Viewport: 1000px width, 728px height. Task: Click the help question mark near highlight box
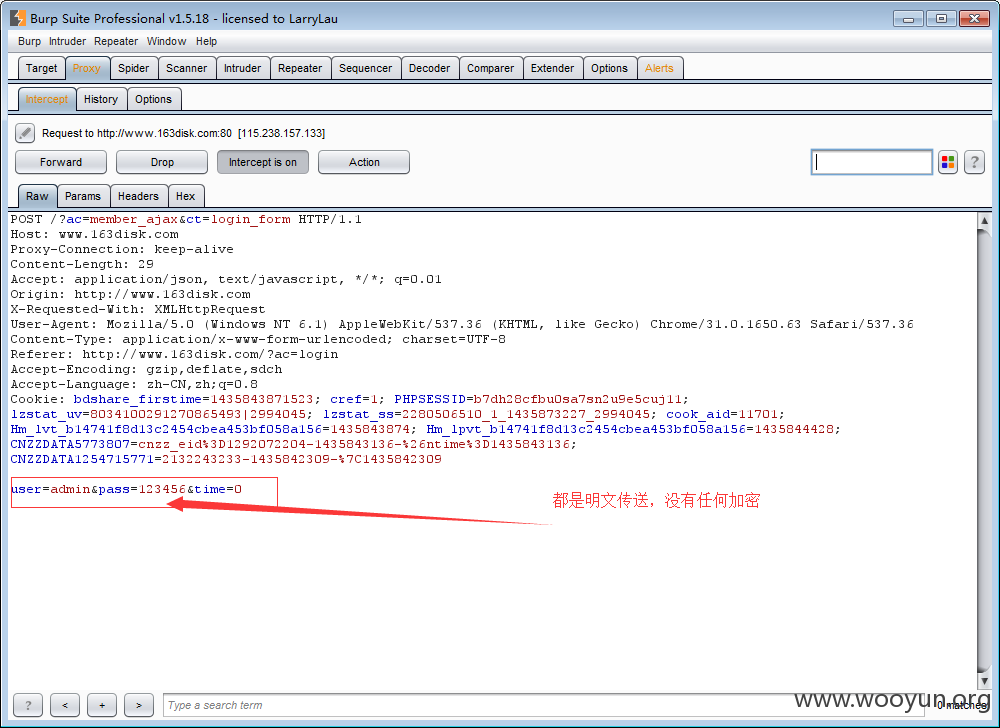click(x=974, y=163)
